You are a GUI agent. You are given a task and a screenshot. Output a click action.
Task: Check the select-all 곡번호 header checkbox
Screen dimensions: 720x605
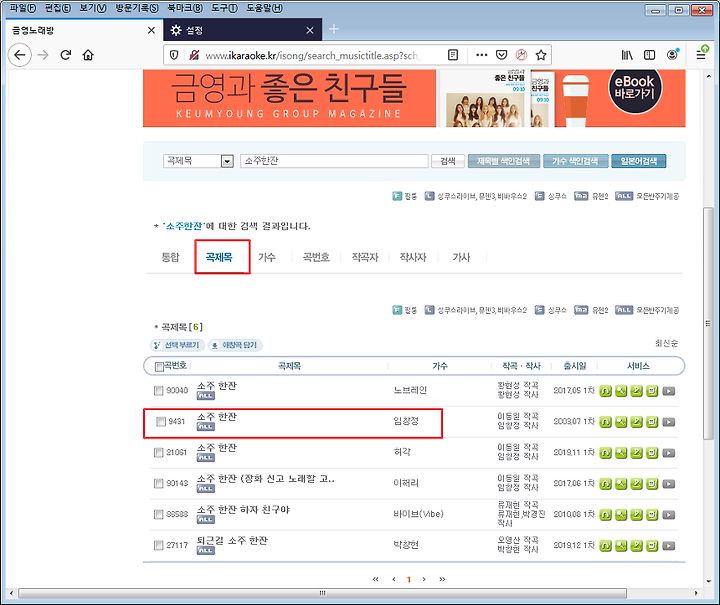(159, 366)
